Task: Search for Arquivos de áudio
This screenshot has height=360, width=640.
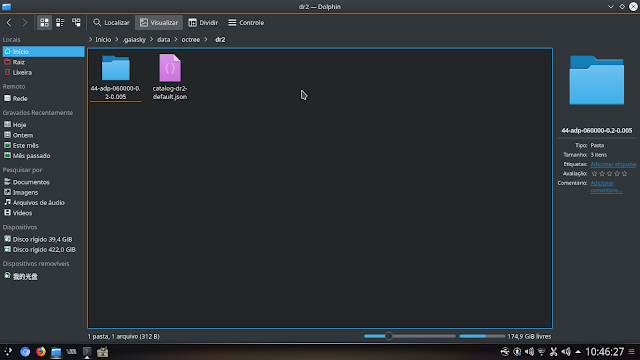Action: pos(43,202)
